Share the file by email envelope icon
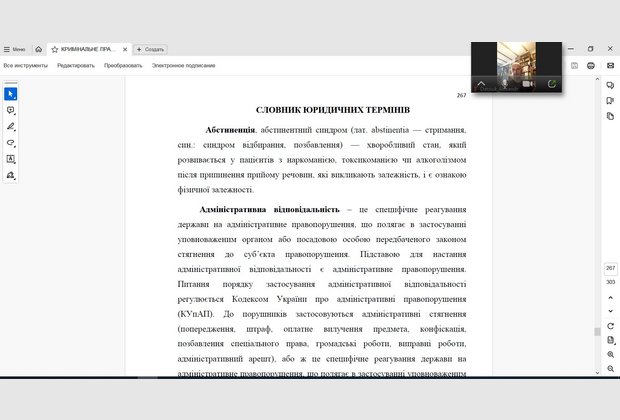The height and width of the screenshot is (420, 620). click(x=609, y=65)
